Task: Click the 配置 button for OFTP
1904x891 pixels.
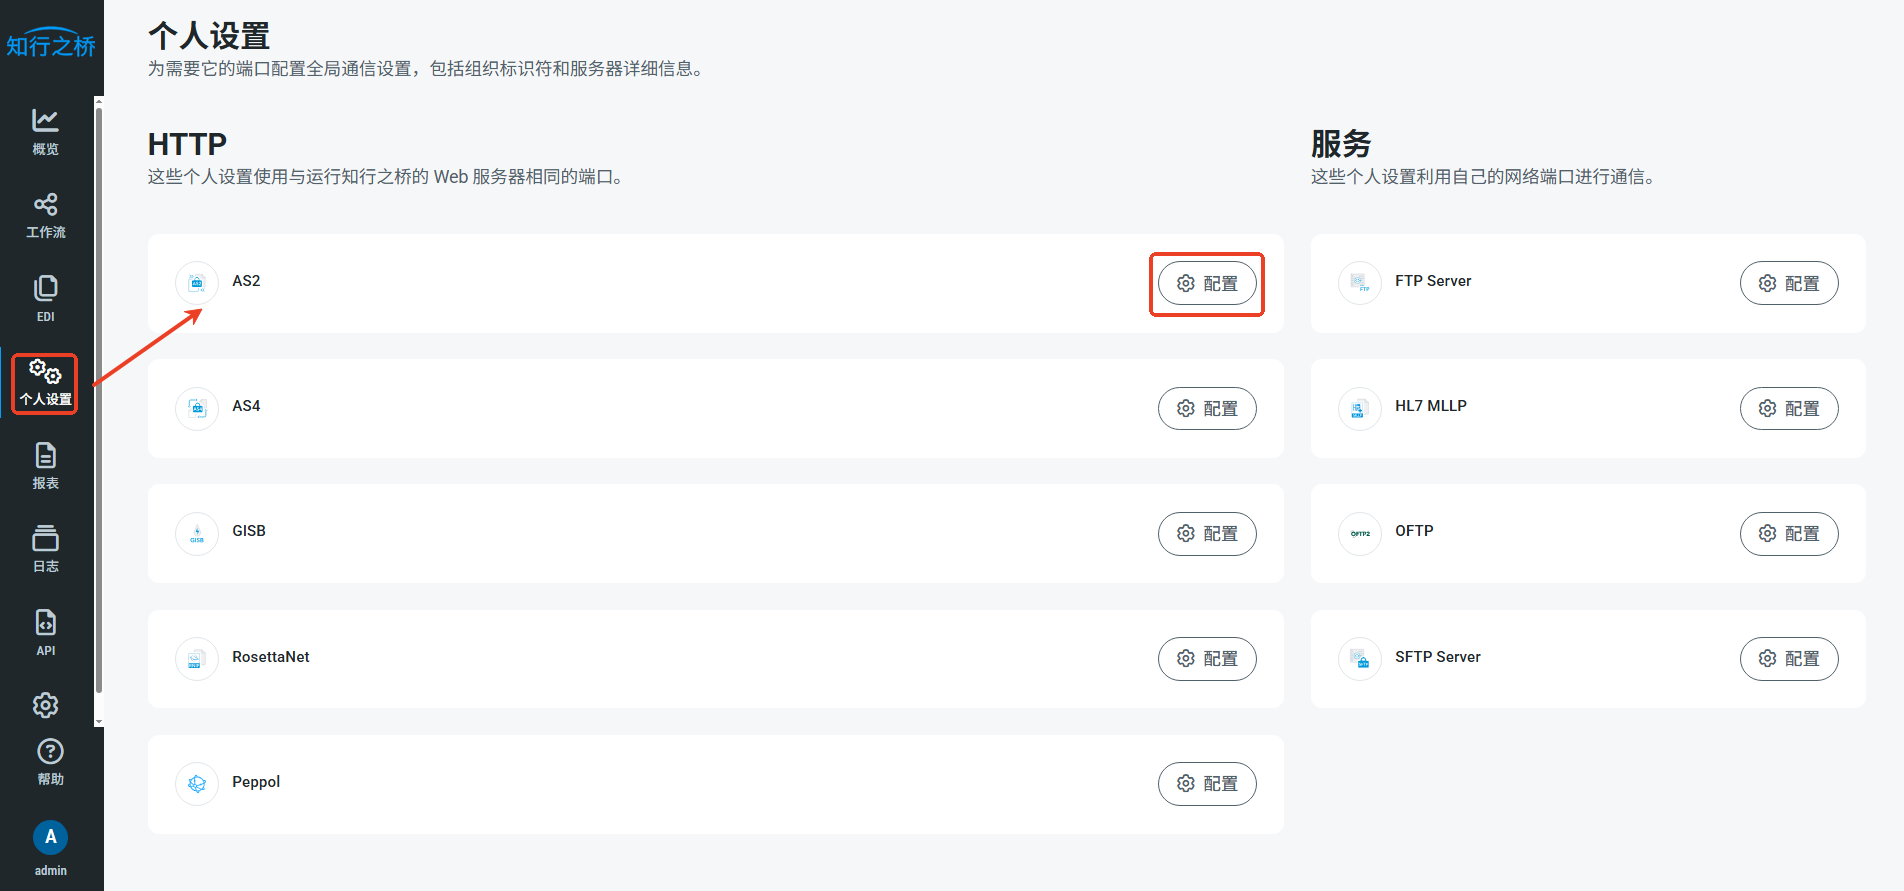Action: 1789,534
